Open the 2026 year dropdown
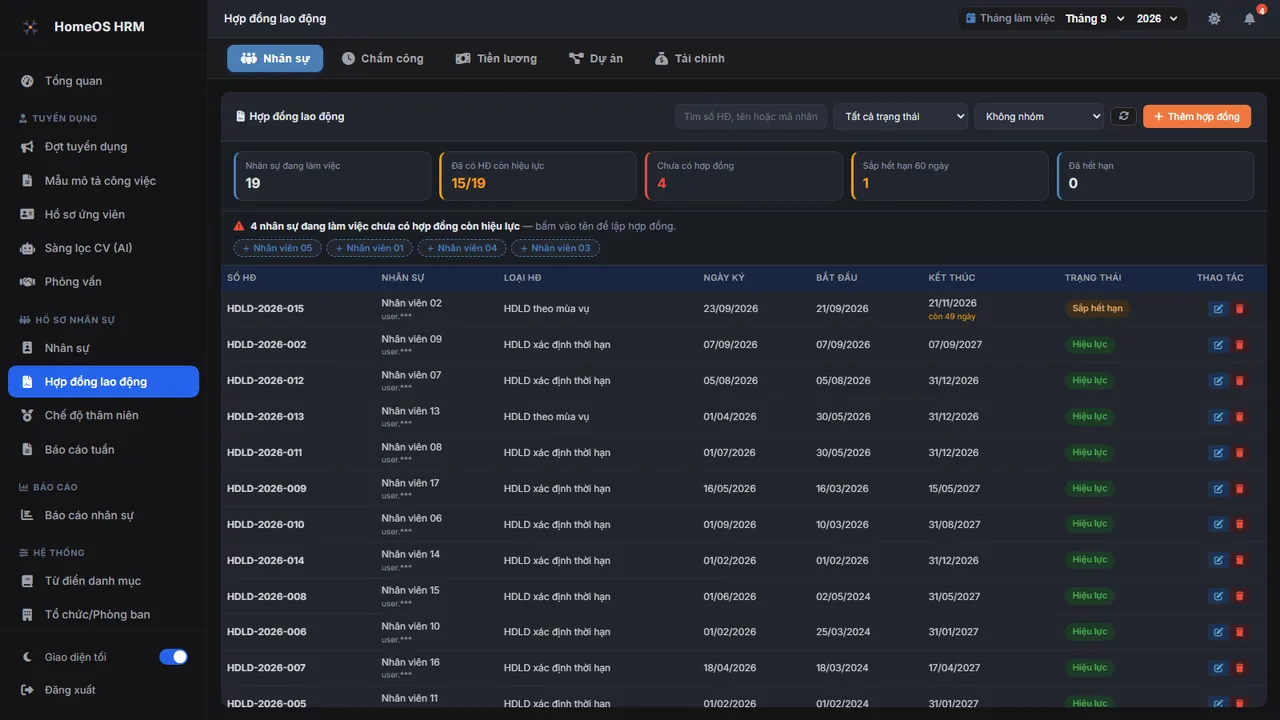Screen dimensions: 1280x720 click(x=1159, y=19)
